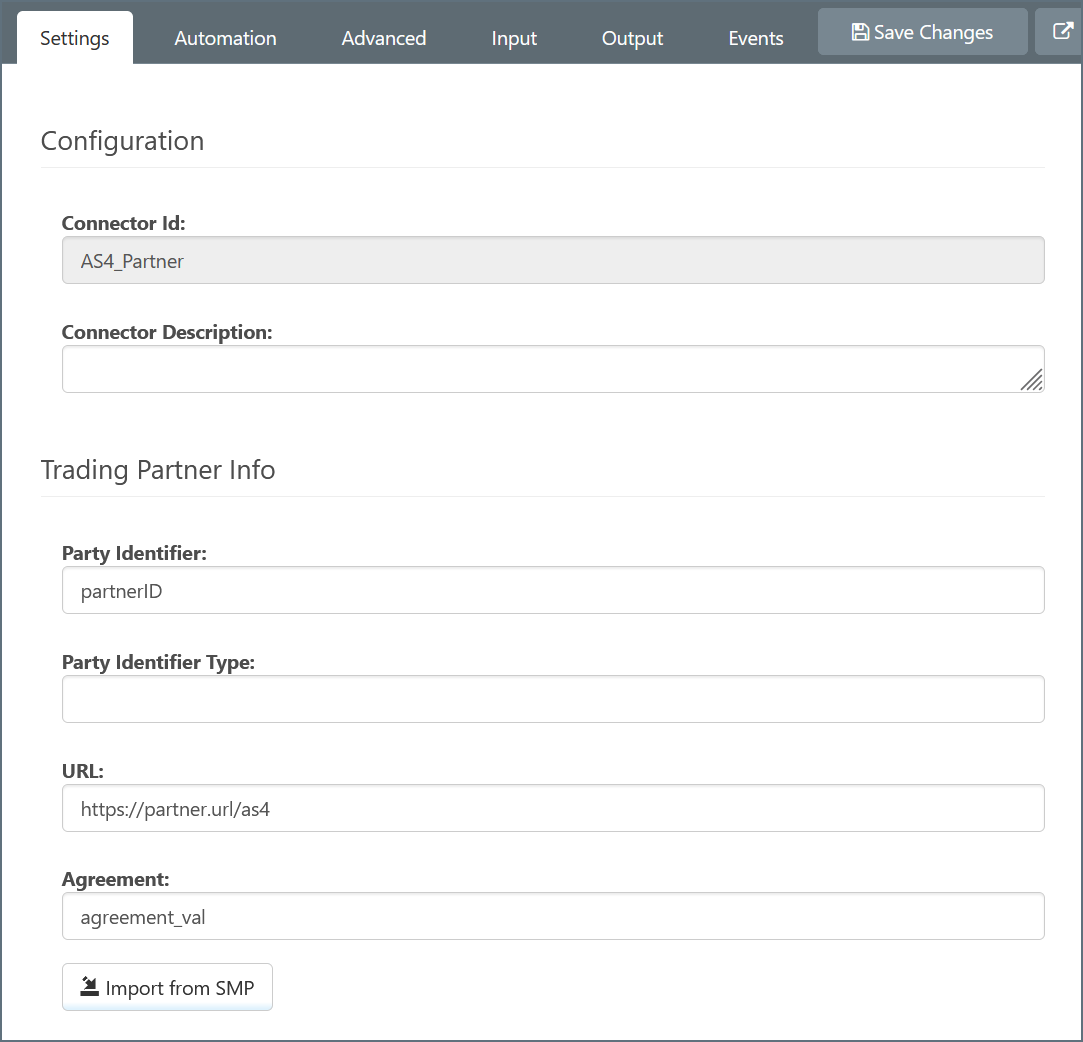Select the Output tab
The image size is (1083, 1042).
(x=632, y=38)
